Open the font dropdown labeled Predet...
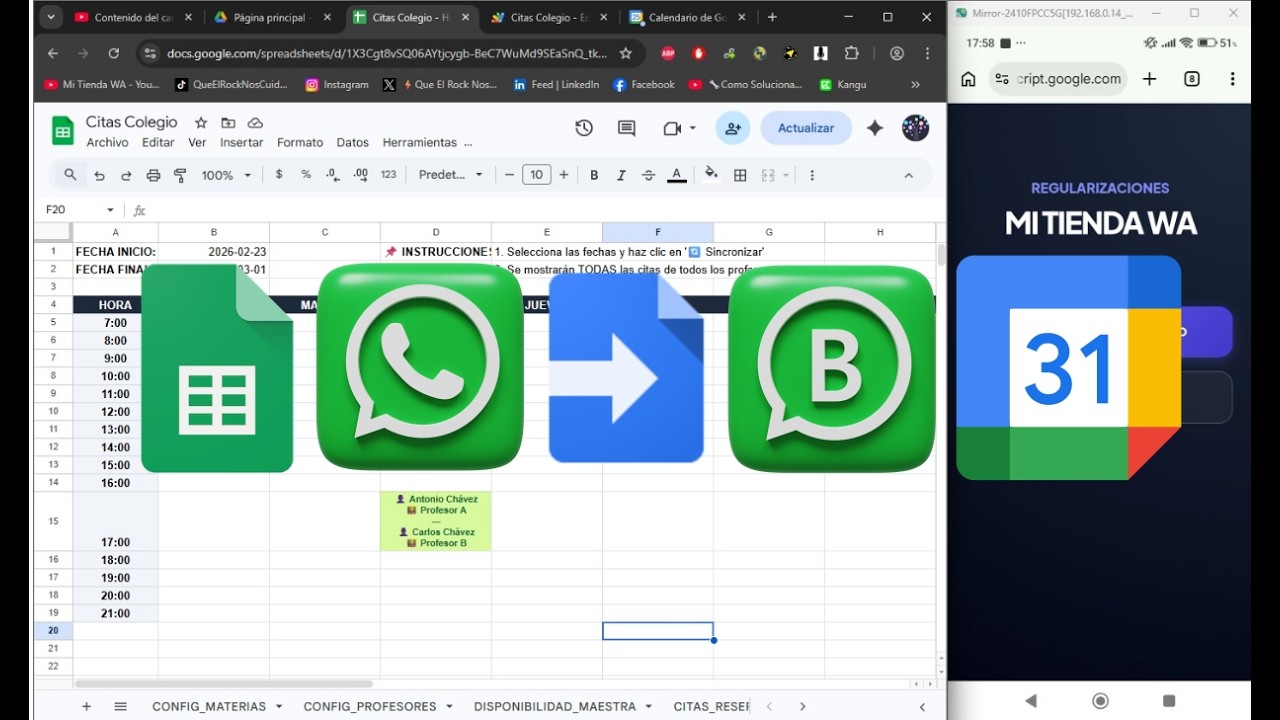1280x720 pixels. (450, 175)
